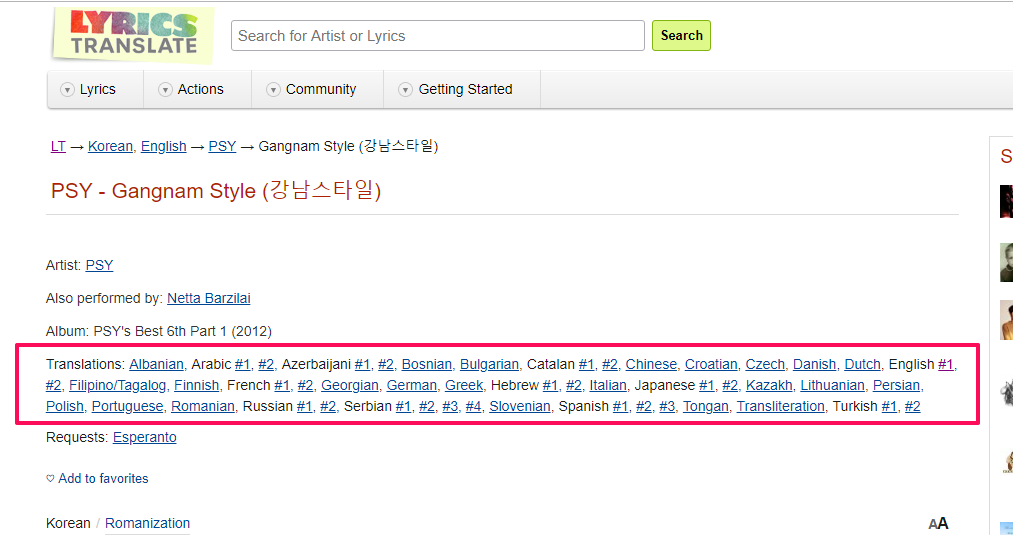
Task: Expand the Lyrics menu dropdown arrow
Action: (x=67, y=90)
